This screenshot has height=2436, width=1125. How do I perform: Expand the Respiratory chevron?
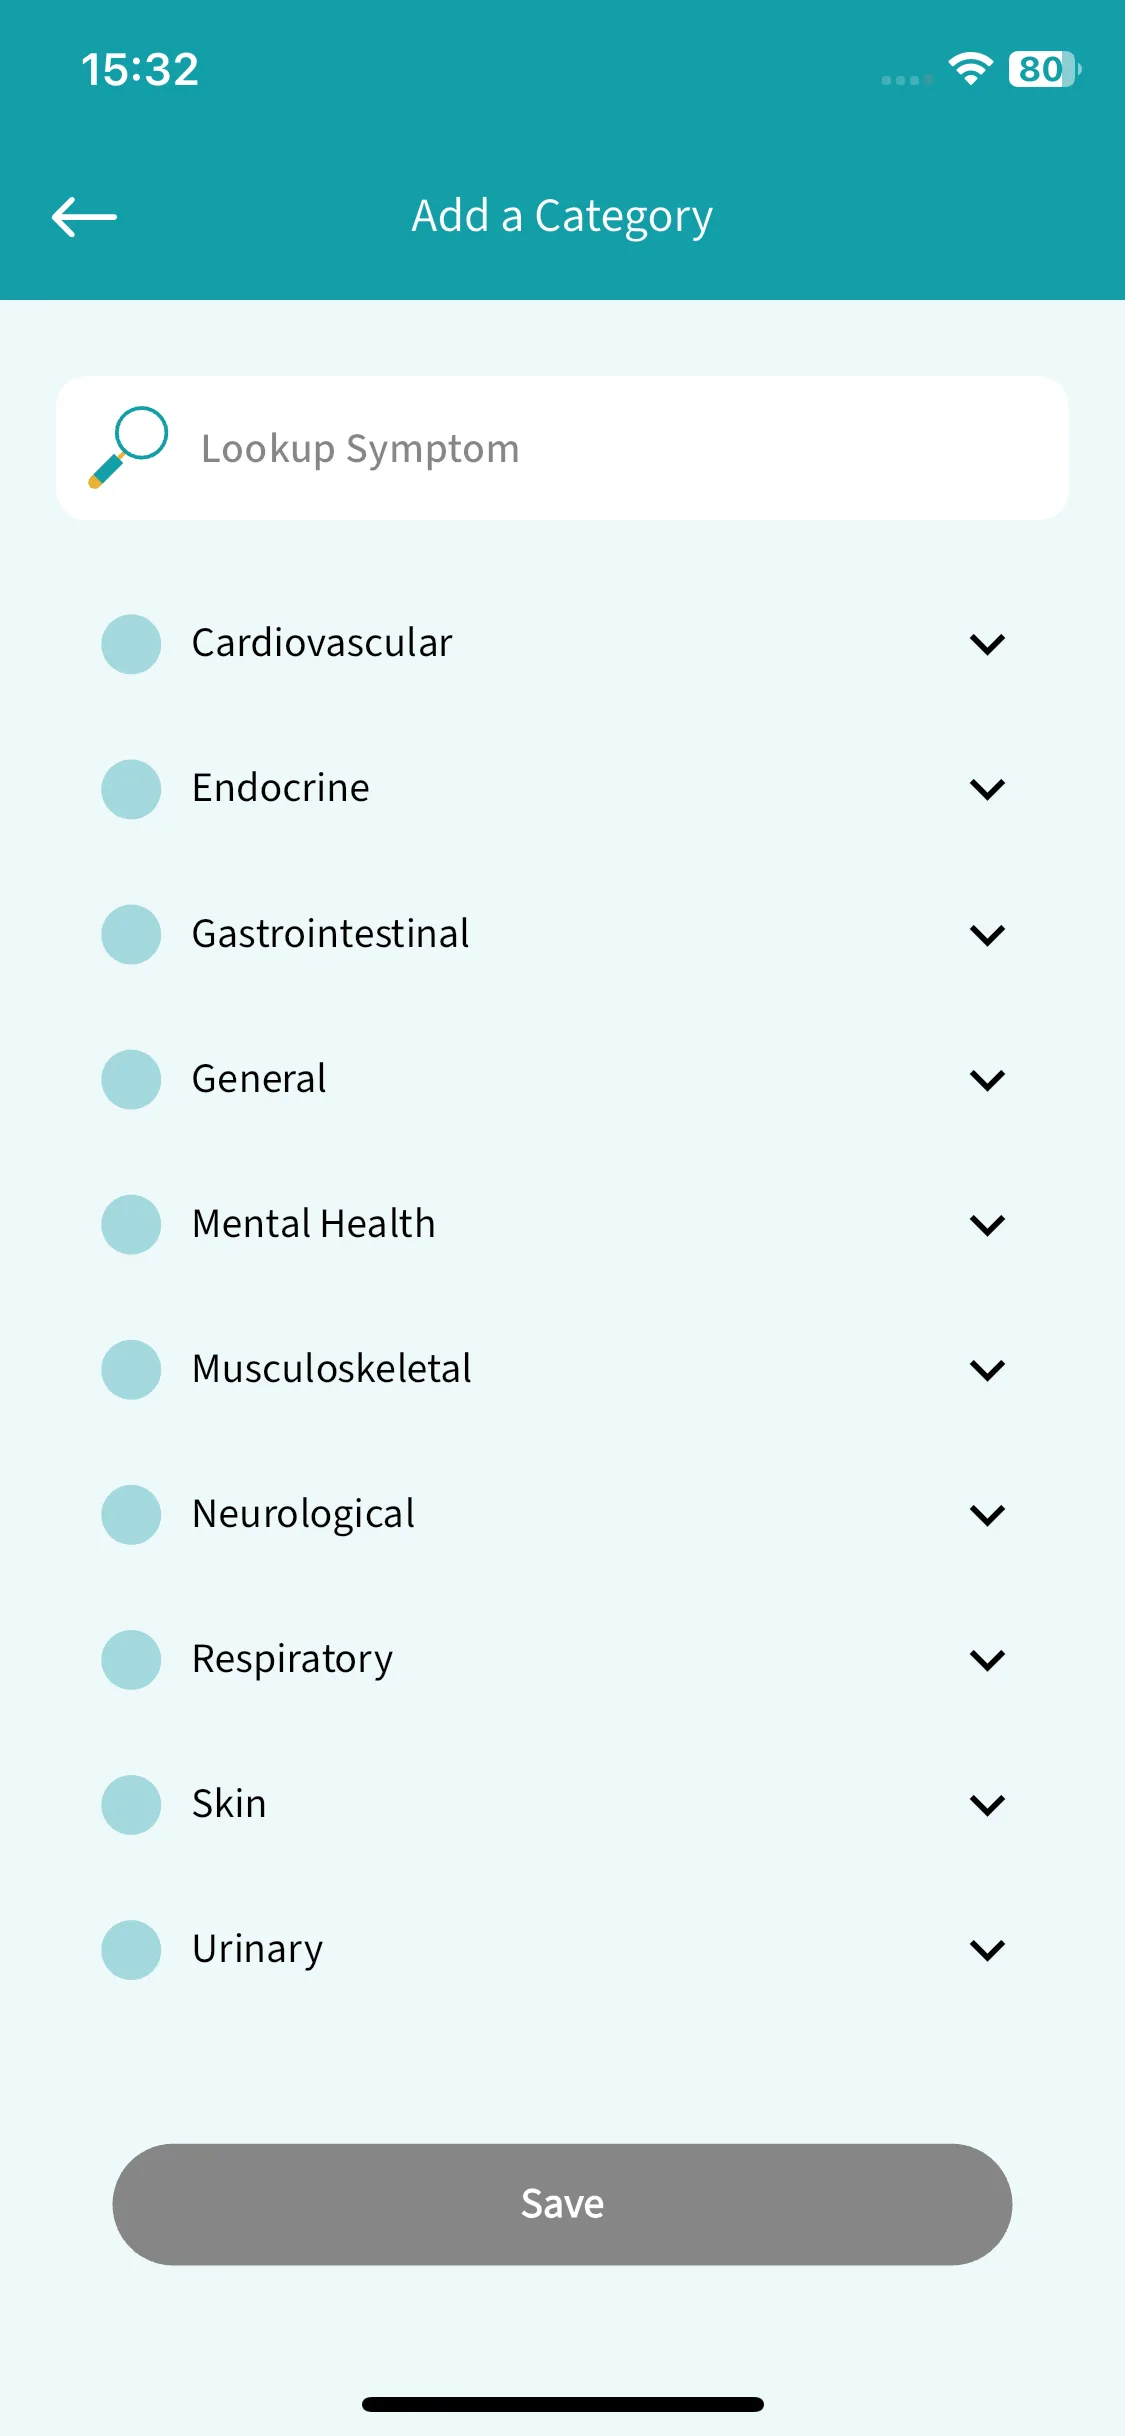click(987, 1660)
